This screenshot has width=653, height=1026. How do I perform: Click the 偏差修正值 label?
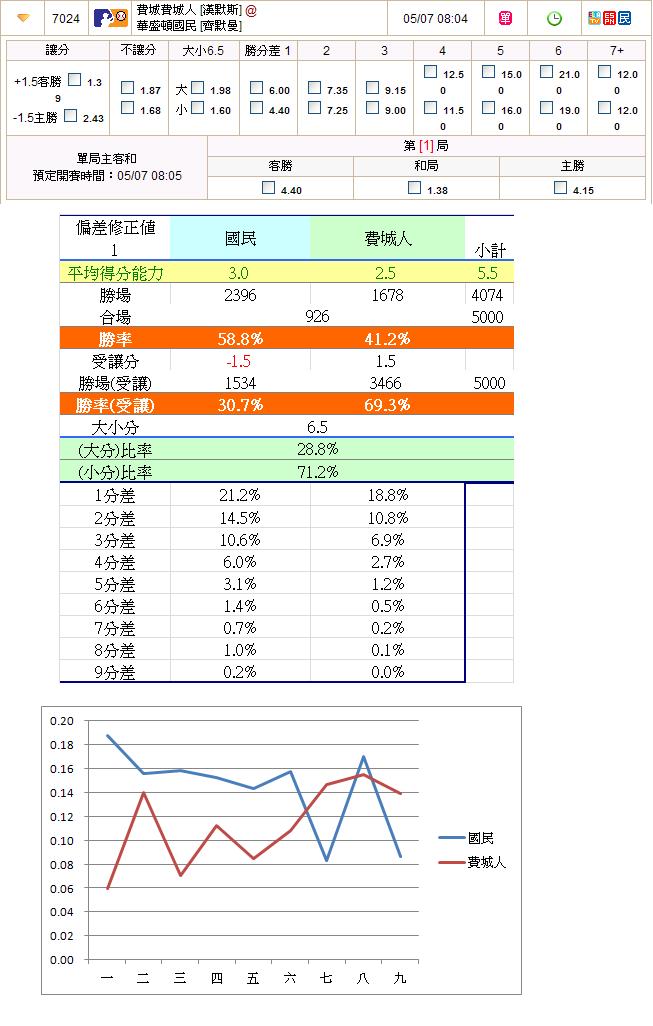[115, 228]
